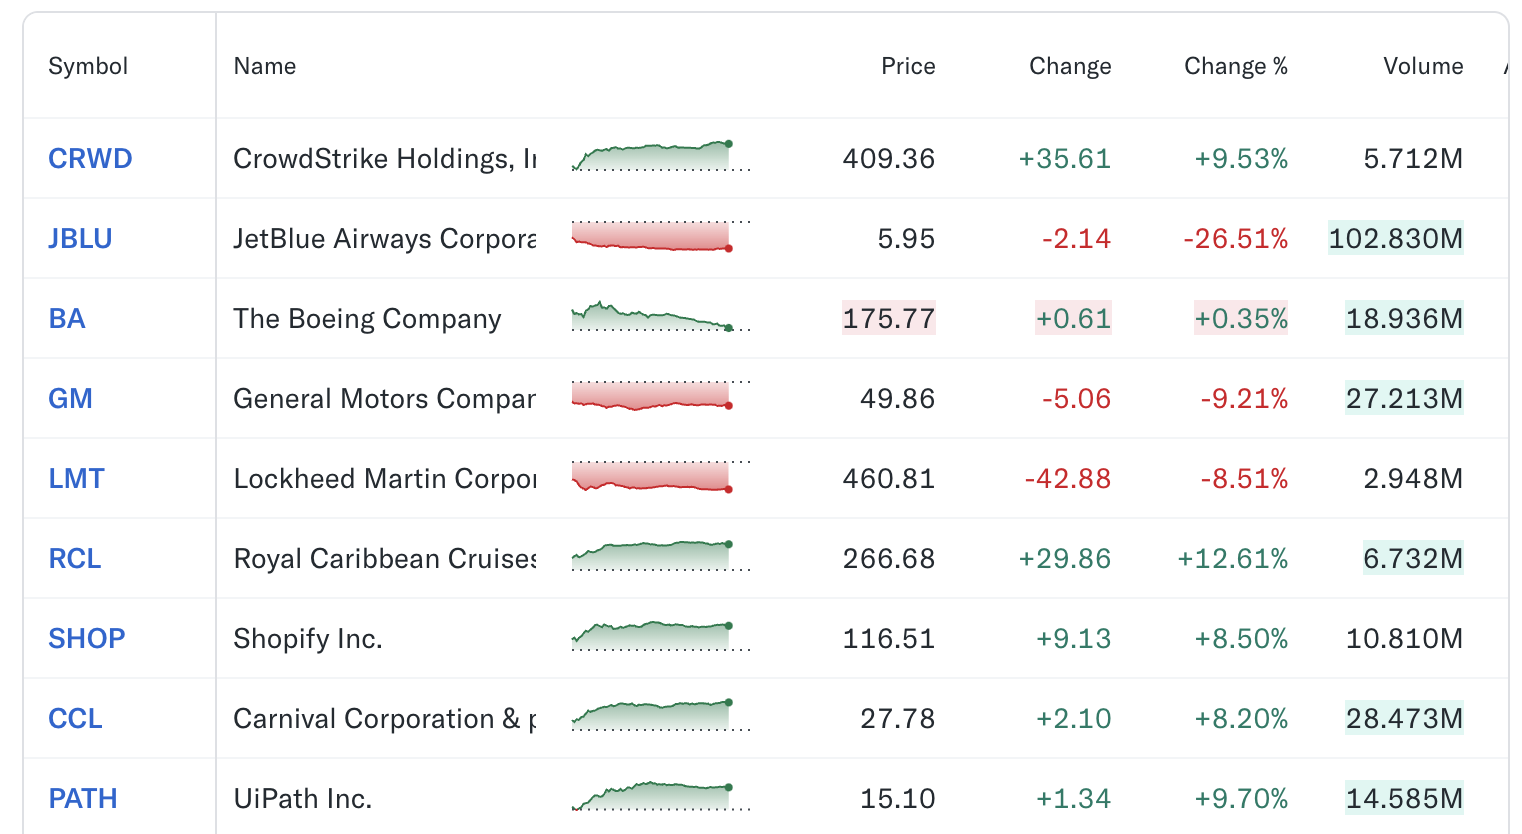Click the Royal Caribbean Cruises name

coord(384,559)
